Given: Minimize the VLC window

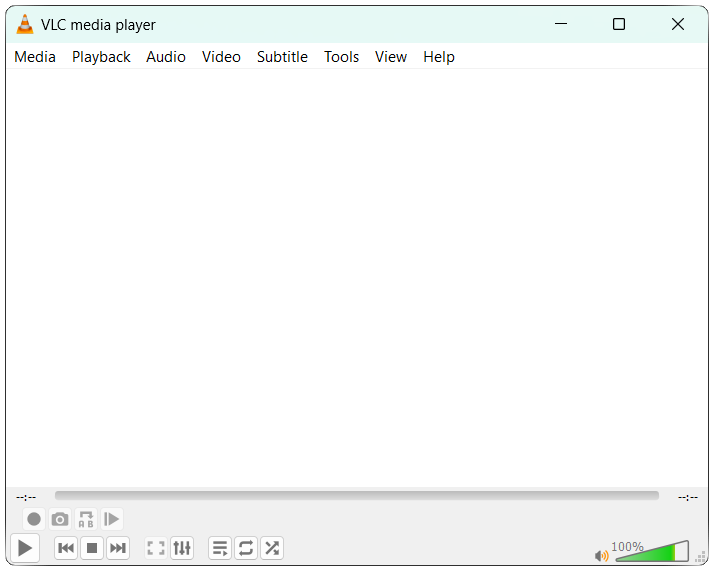Looking at the screenshot, I should [561, 24].
